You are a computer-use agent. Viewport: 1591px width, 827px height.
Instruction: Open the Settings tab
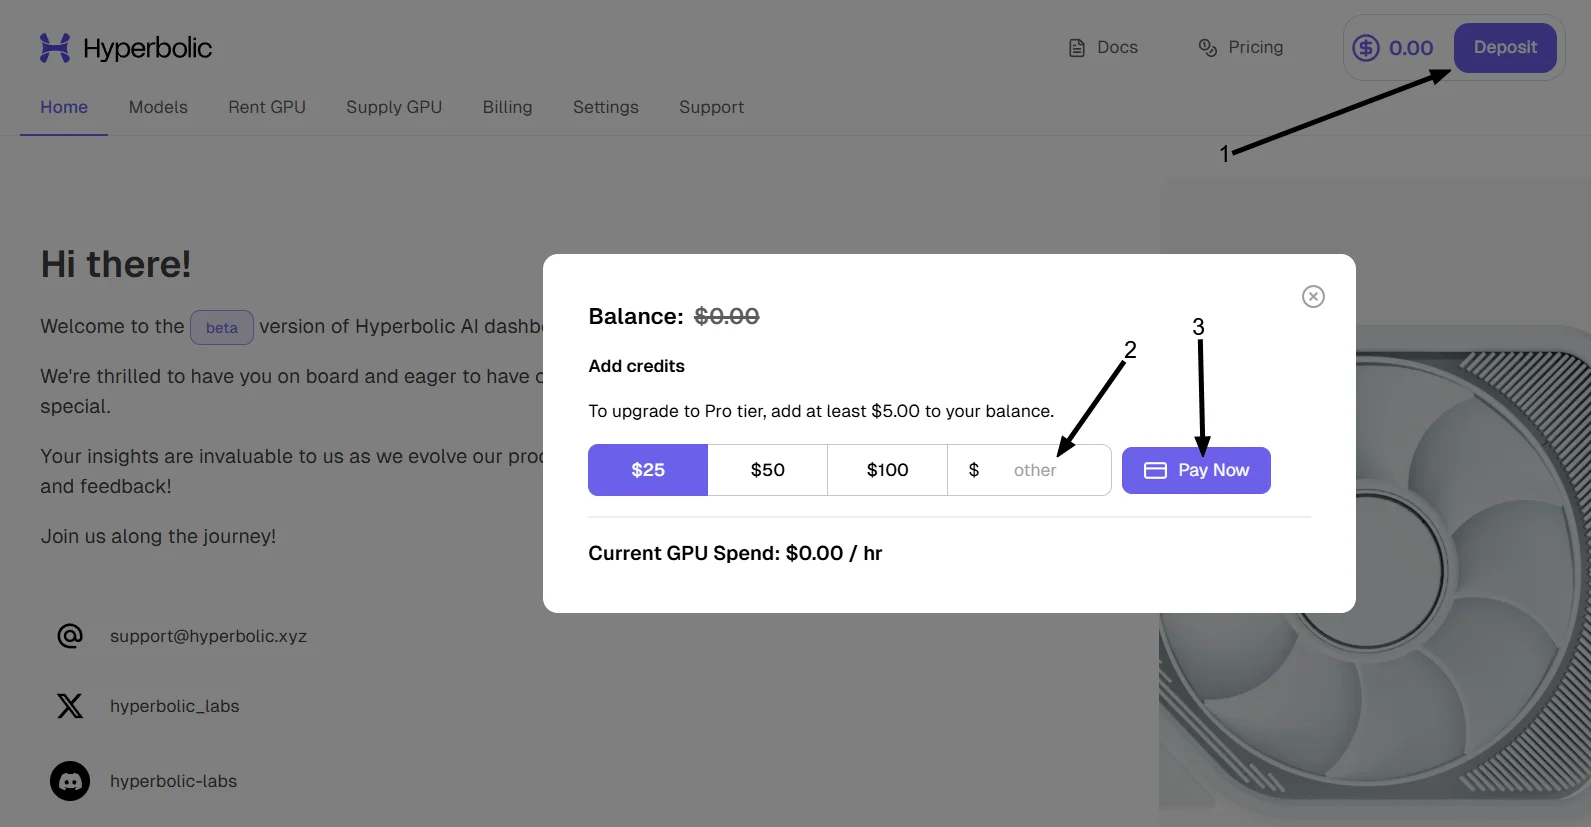pos(606,107)
